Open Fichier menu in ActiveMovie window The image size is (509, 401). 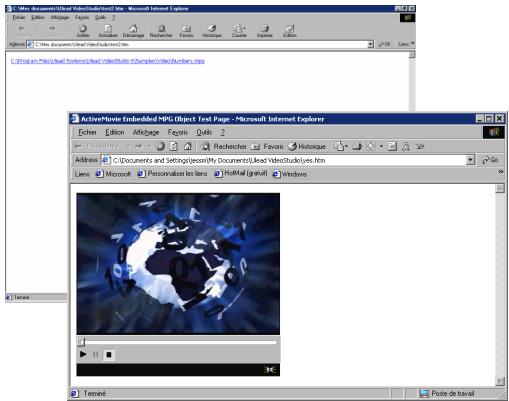[x=87, y=132]
